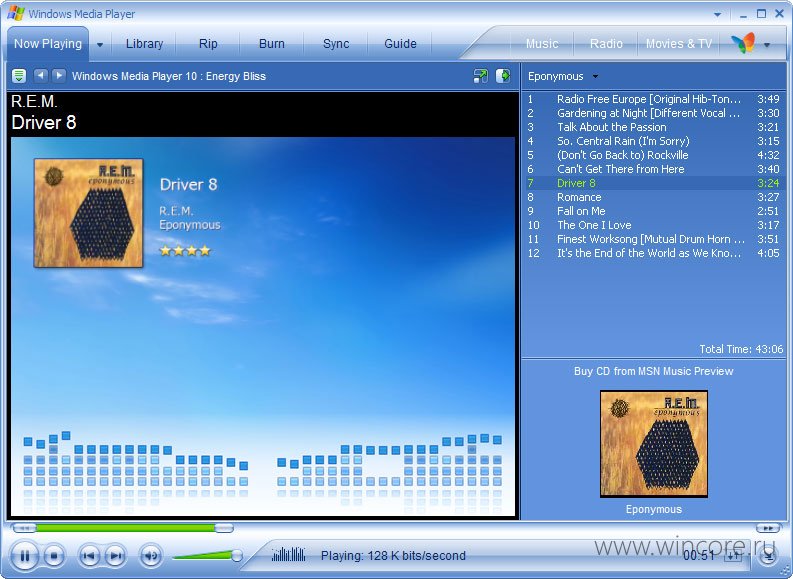This screenshot has height=579, width=793.
Task: Switch to skin mode via bottom-right icon
Action: click(x=768, y=556)
